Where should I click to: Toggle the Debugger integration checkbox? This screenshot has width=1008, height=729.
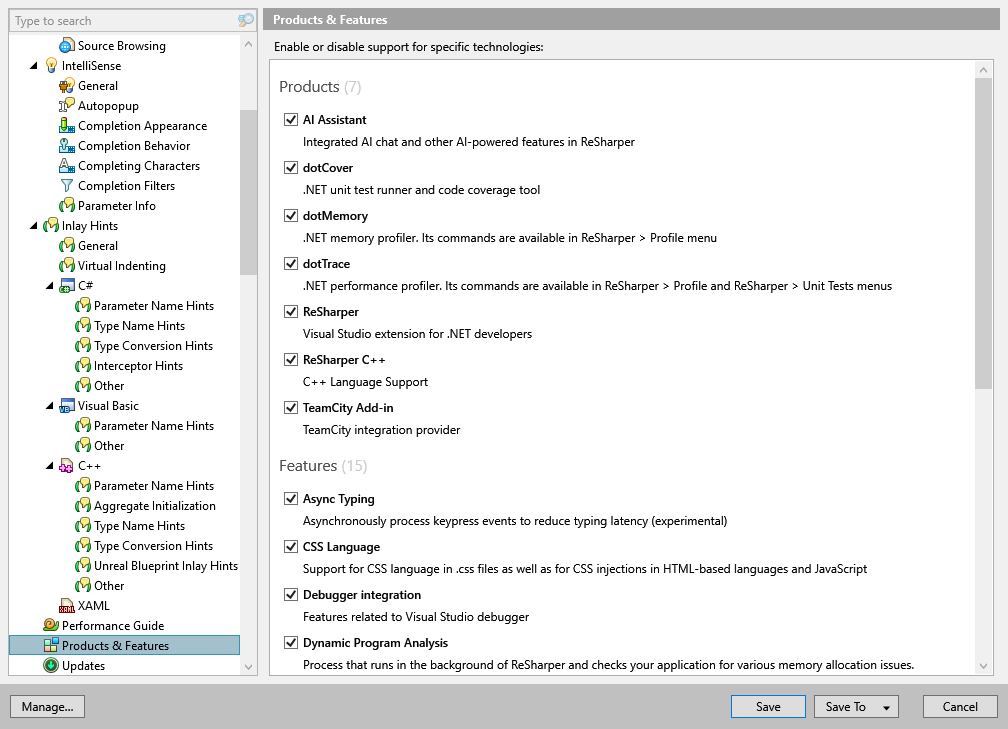click(x=291, y=595)
